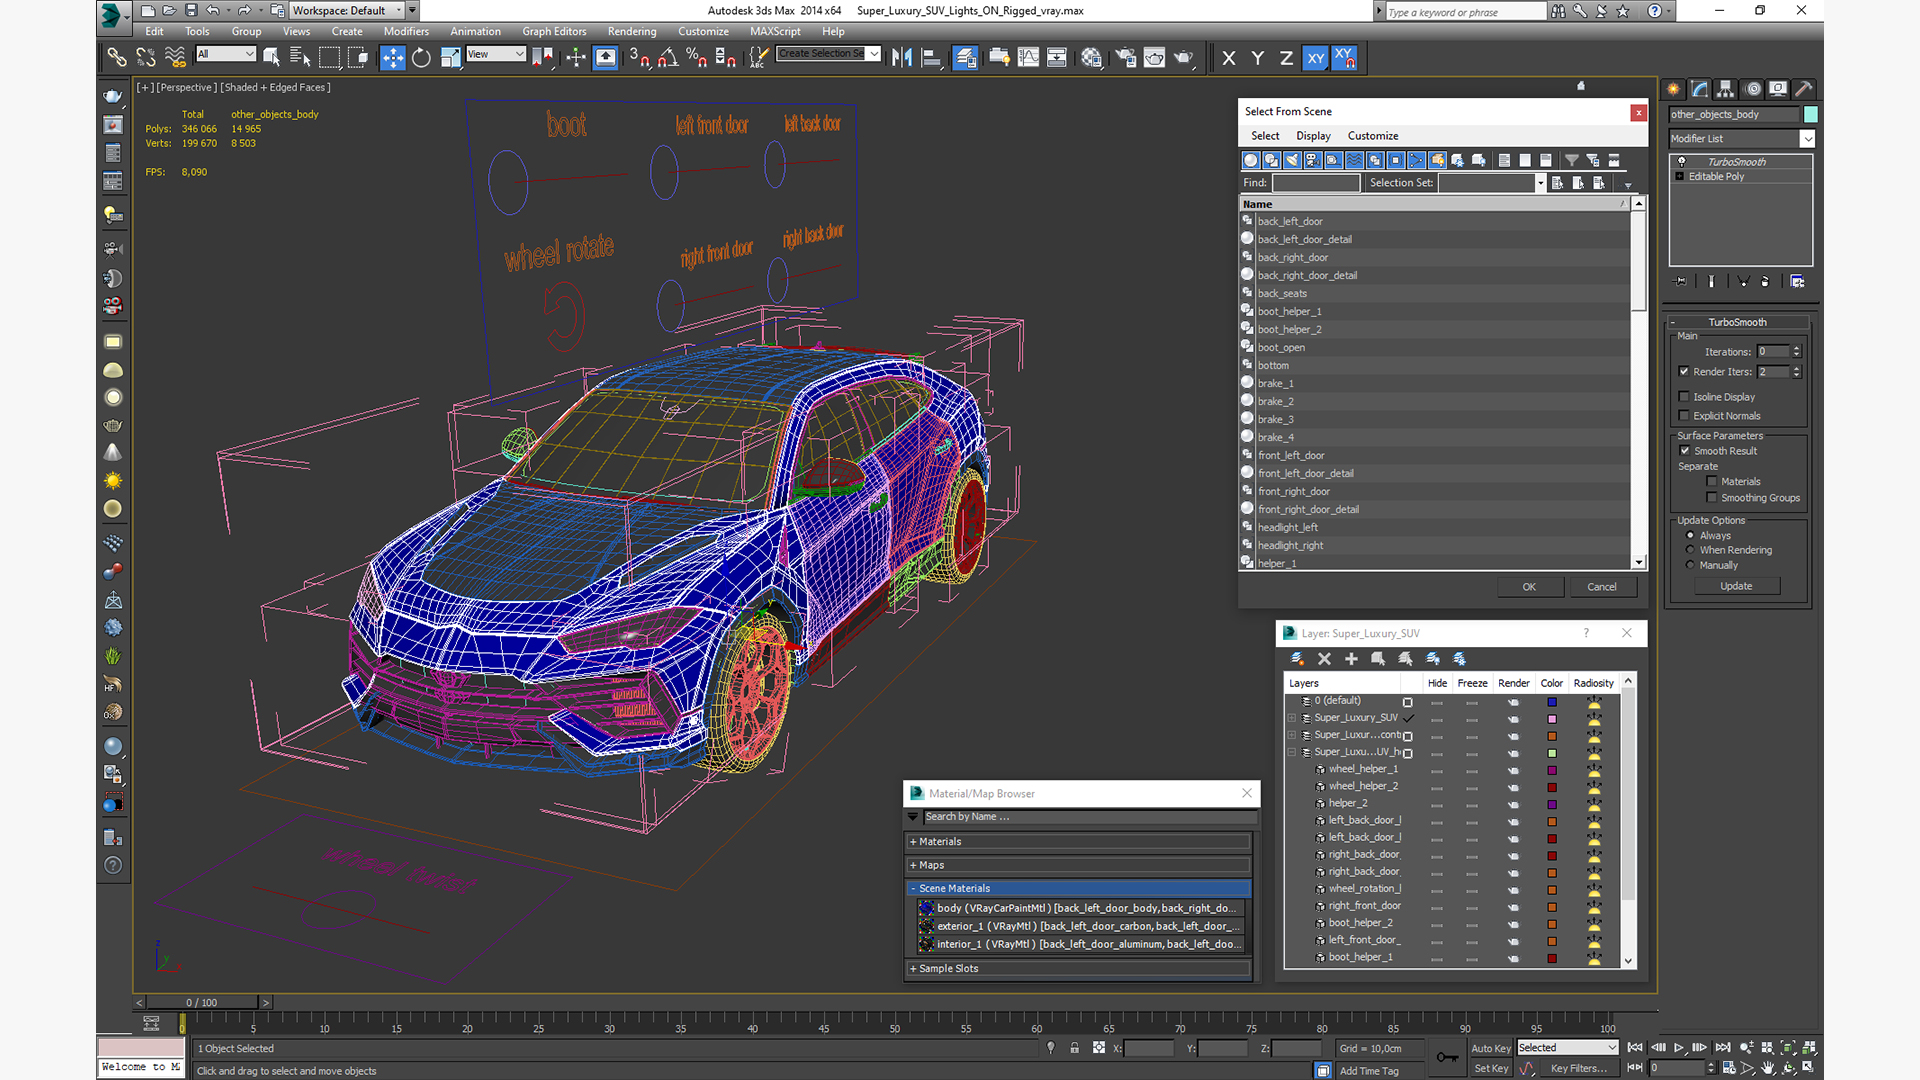
Task: Select the Manually update option
Action: [x=1690, y=565]
